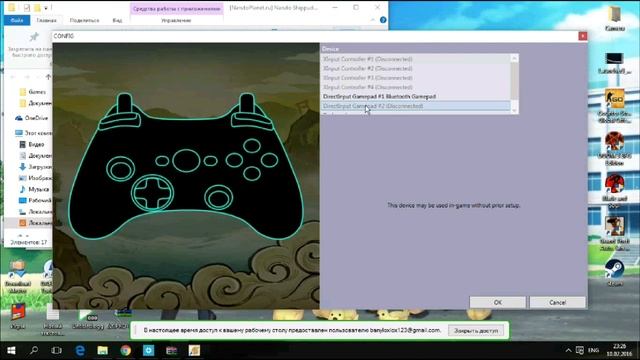Open Изображения in the Explorer sidebar
The width and height of the screenshot is (640, 360).
35,178
